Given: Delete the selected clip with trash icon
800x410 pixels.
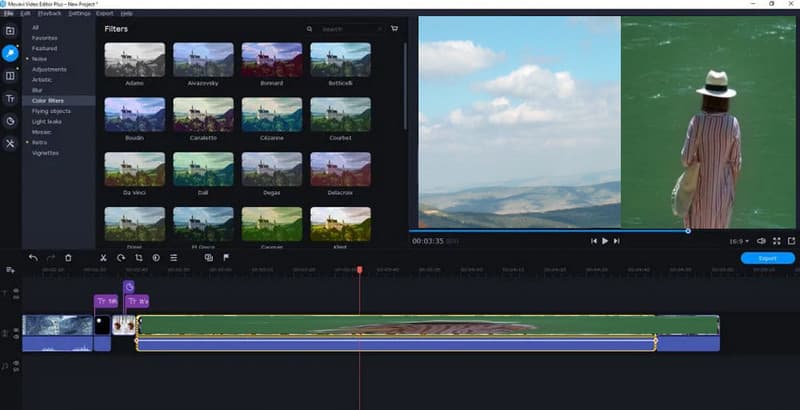Looking at the screenshot, I should pos(68,258).
